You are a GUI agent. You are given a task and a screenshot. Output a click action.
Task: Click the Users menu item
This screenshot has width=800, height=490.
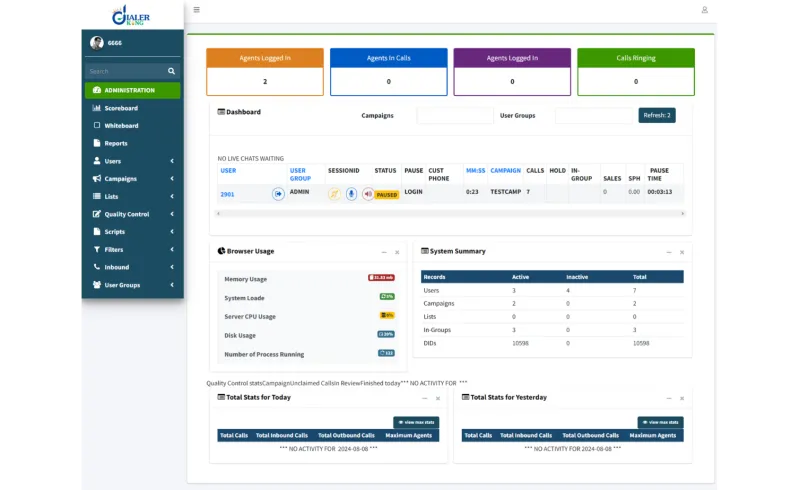click(x=133, y=161)
